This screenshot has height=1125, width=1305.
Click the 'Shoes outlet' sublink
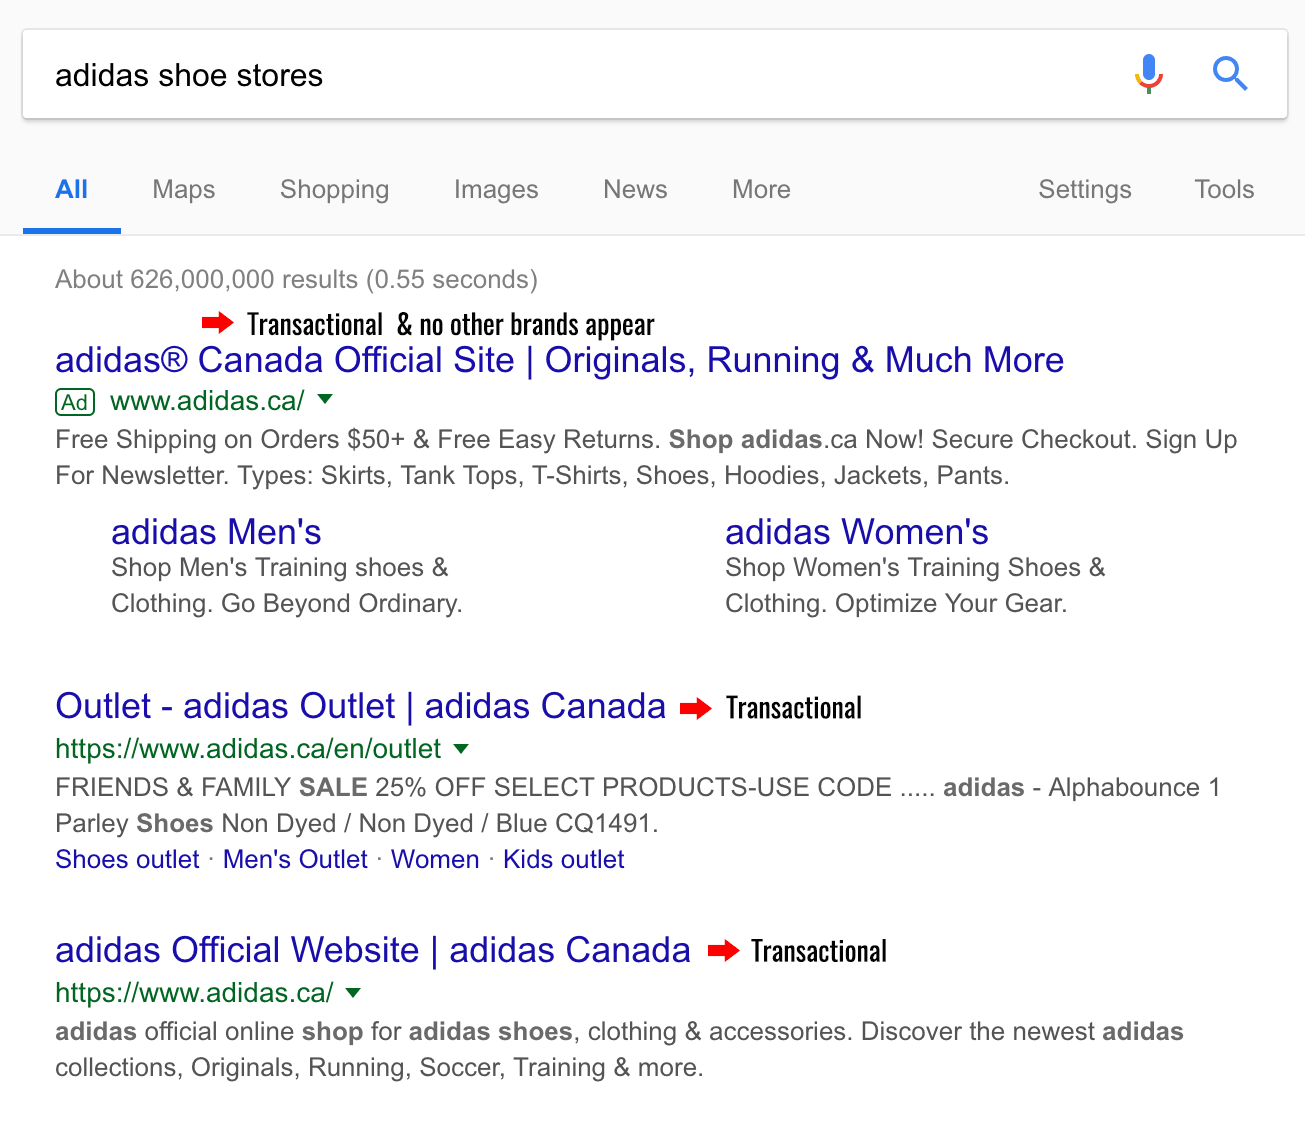tap(127, 859)
